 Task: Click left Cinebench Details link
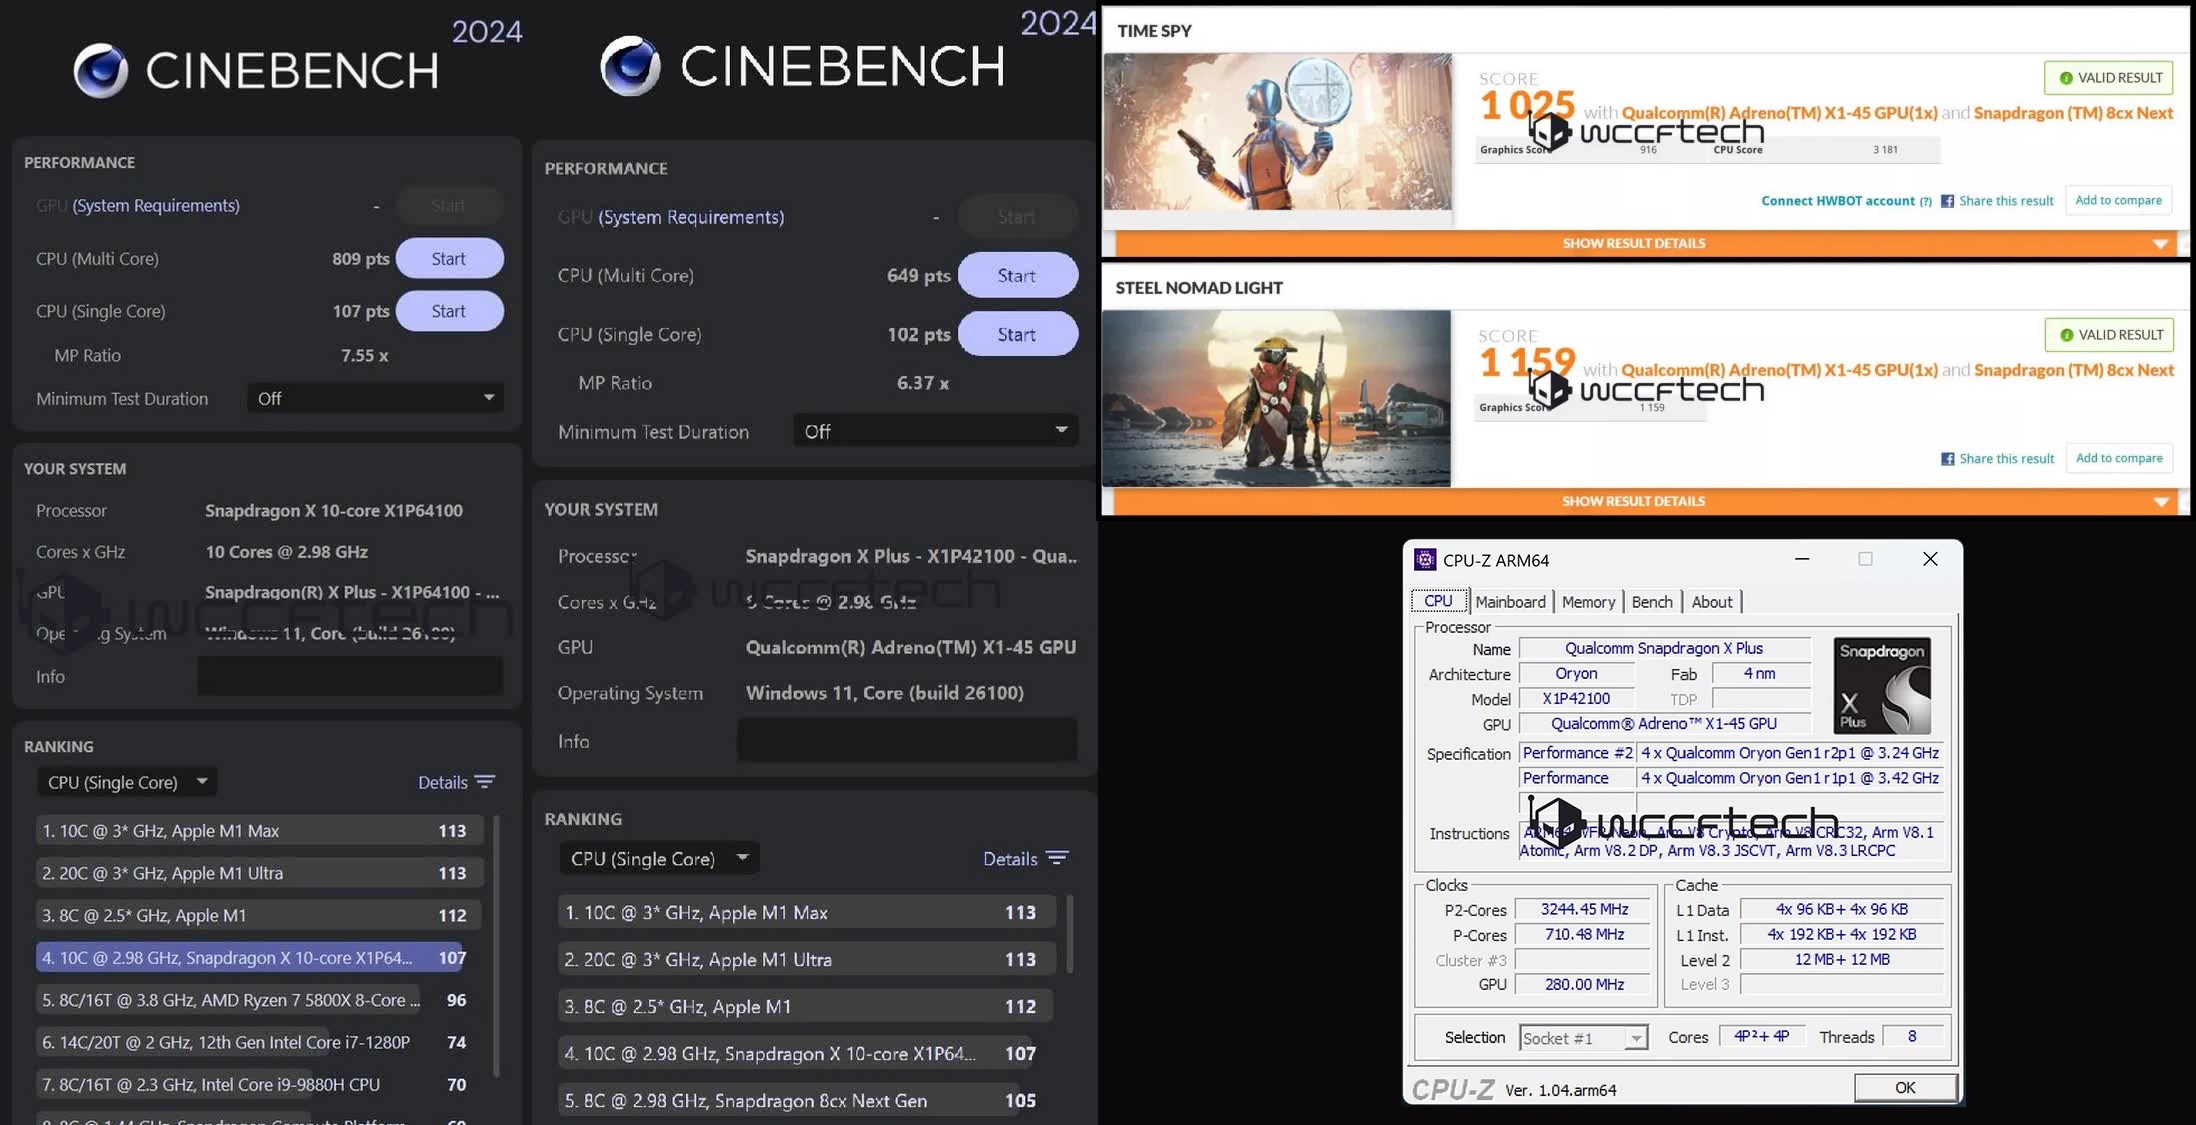coord(443,782)
